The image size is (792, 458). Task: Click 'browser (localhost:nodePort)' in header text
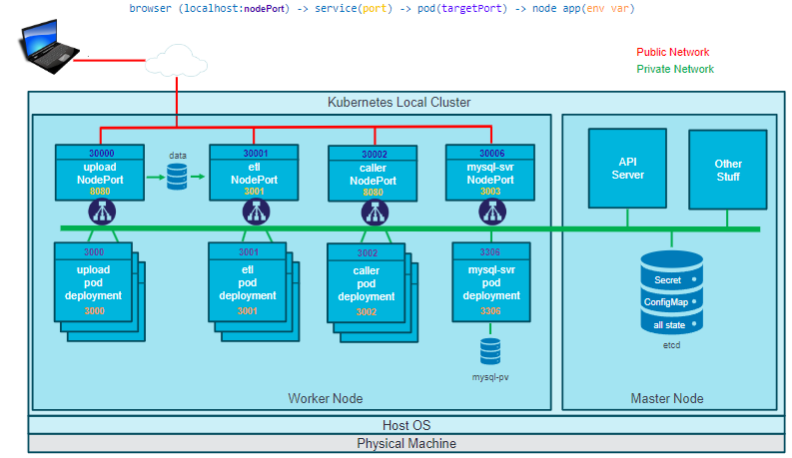[209, 9]
